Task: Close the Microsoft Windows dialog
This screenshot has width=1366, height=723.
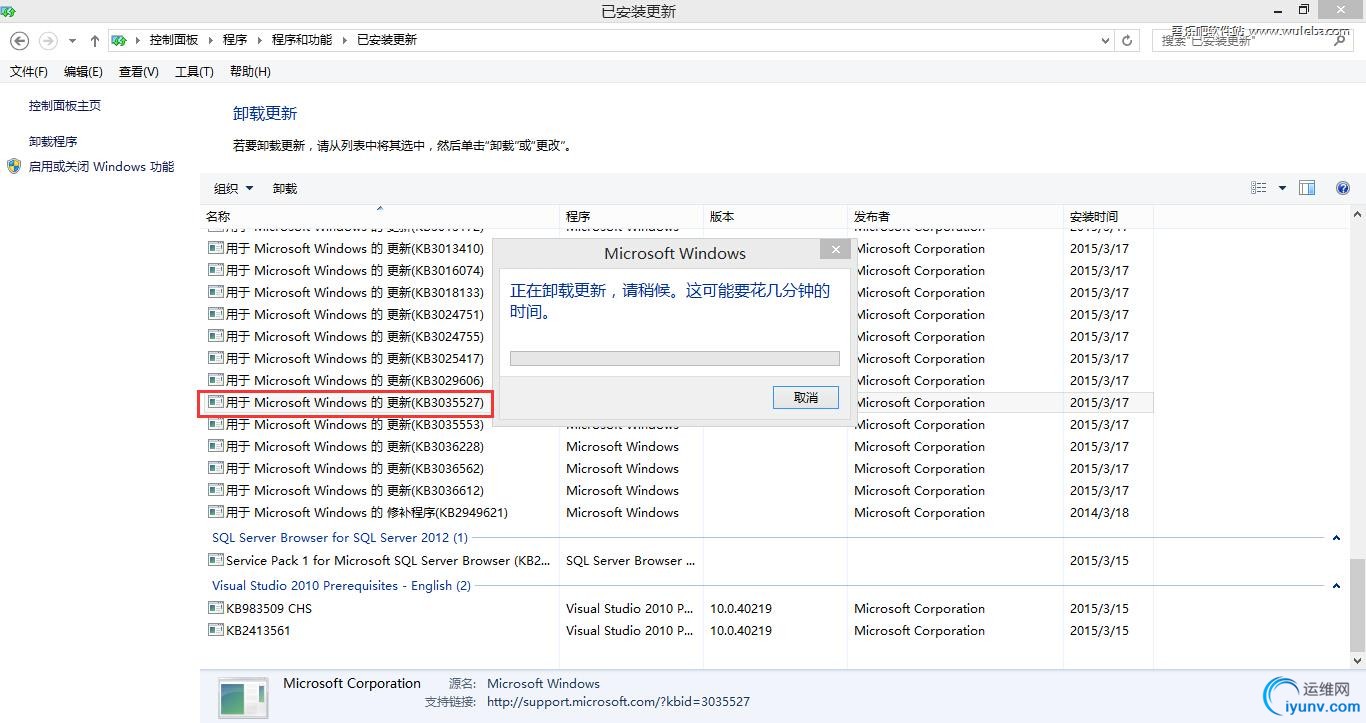Action: (x=835, y=249)
